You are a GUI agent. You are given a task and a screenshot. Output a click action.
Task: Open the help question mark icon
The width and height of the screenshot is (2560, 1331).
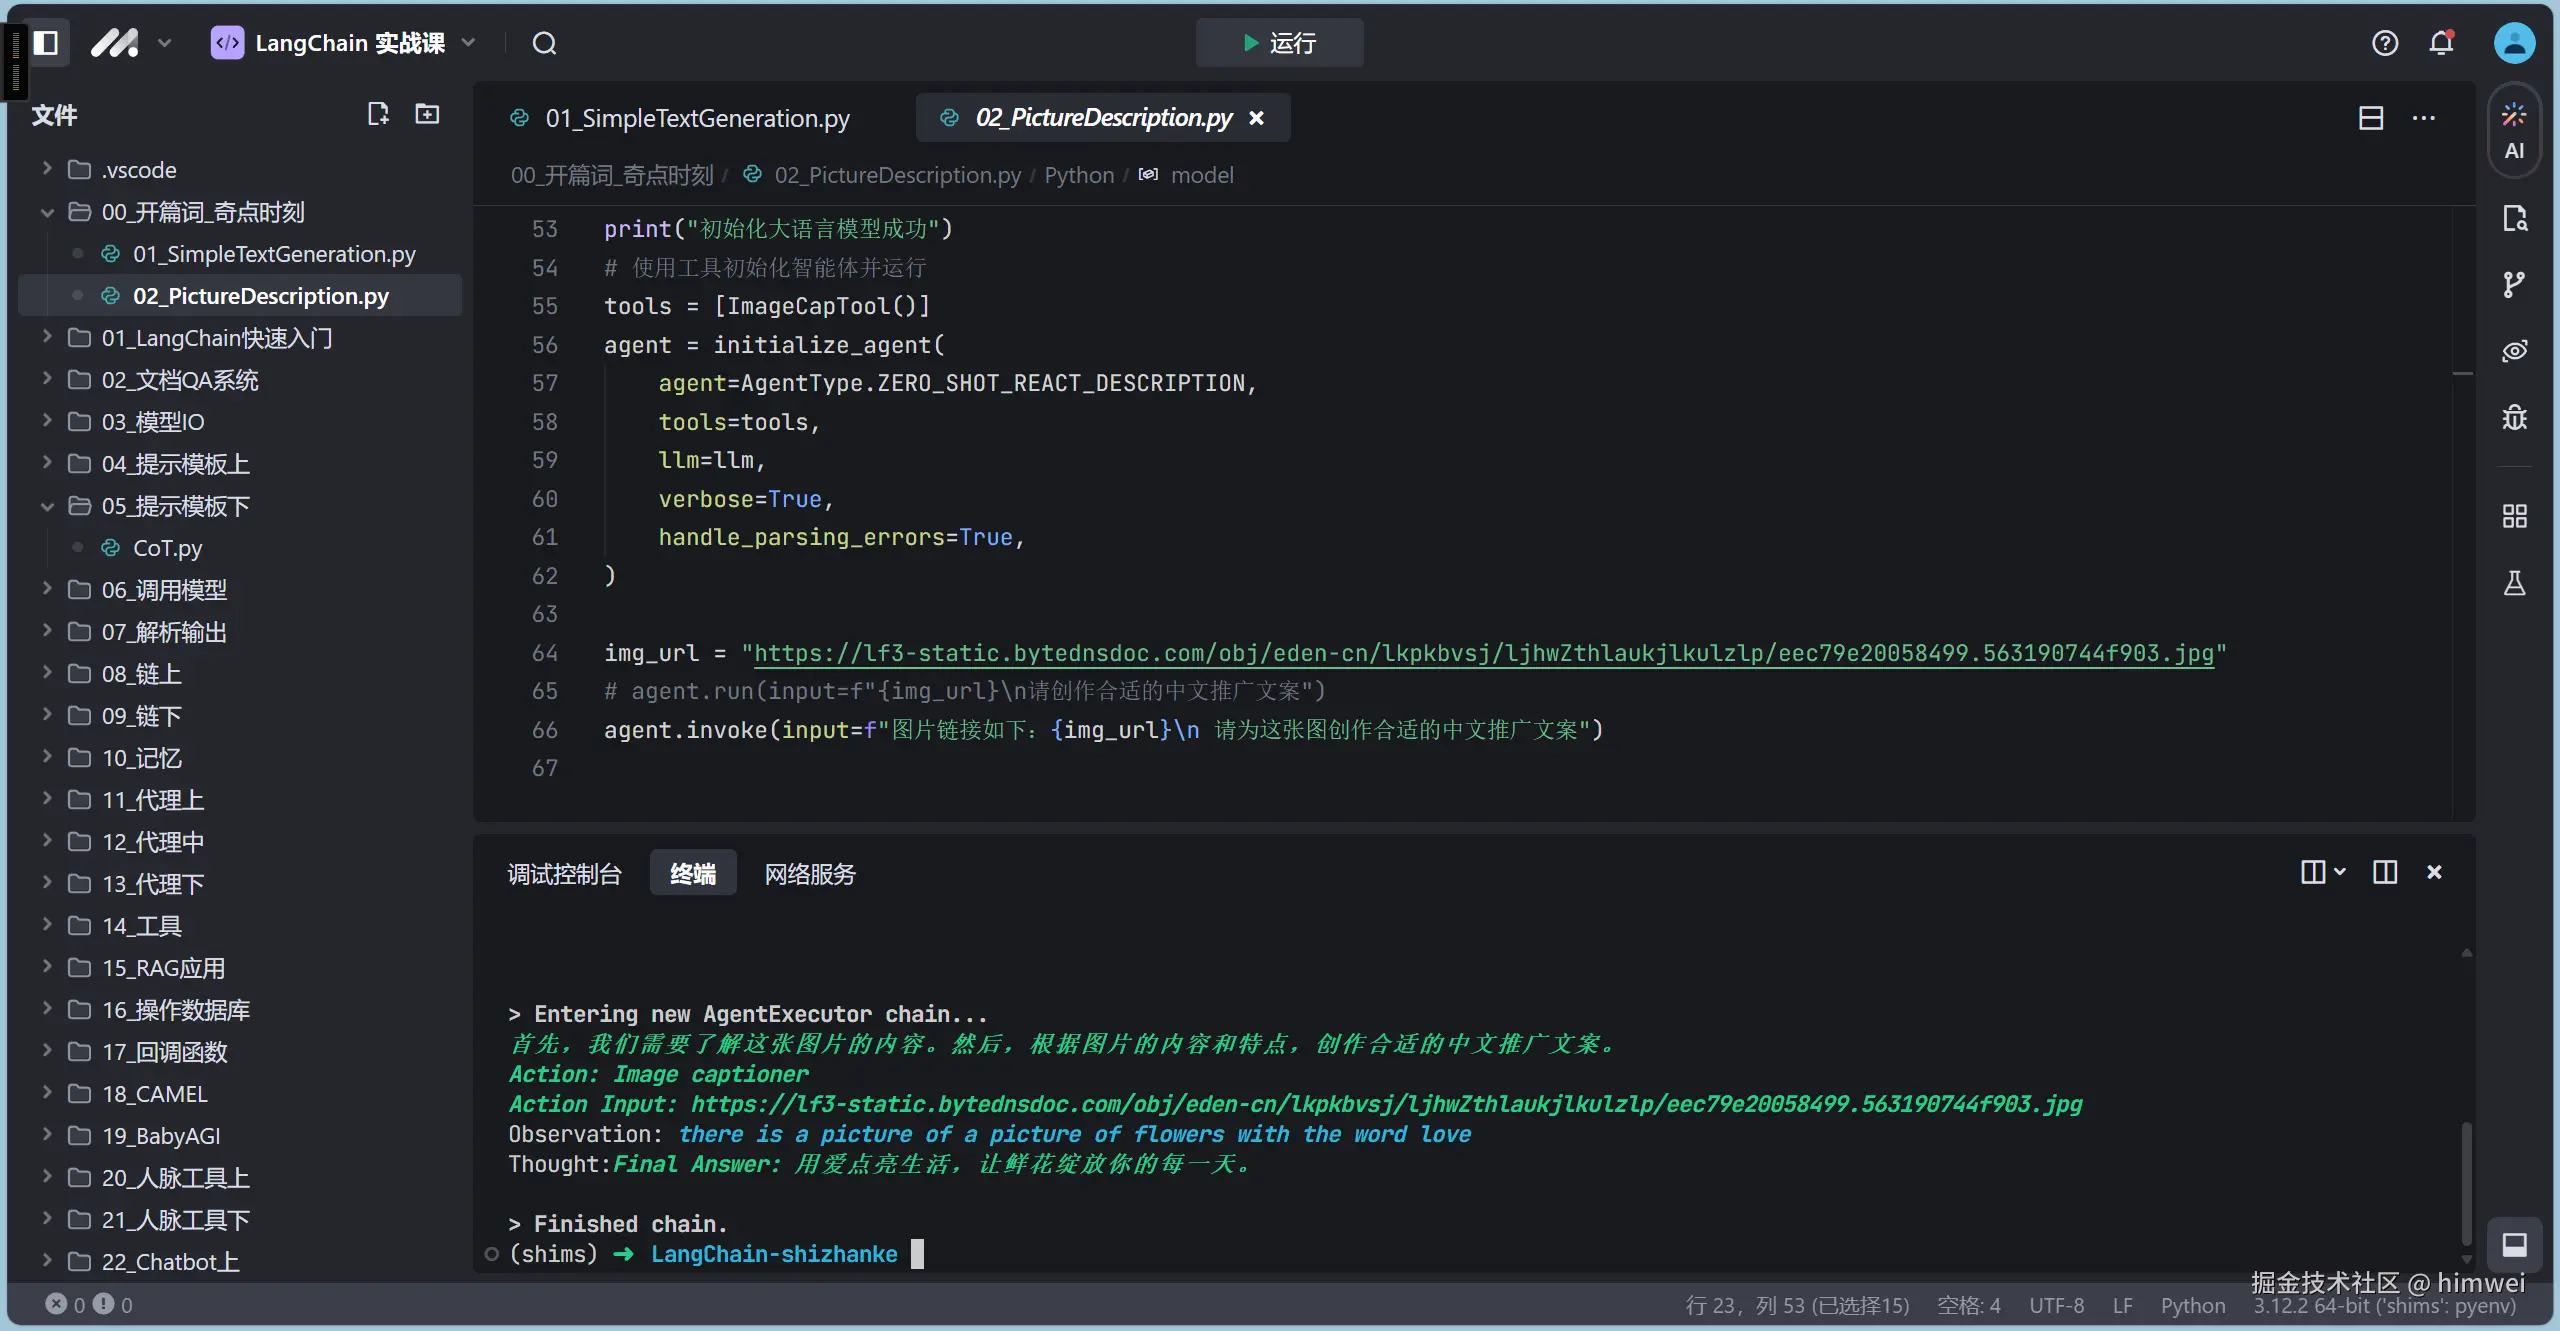[x=2385, y=43]
